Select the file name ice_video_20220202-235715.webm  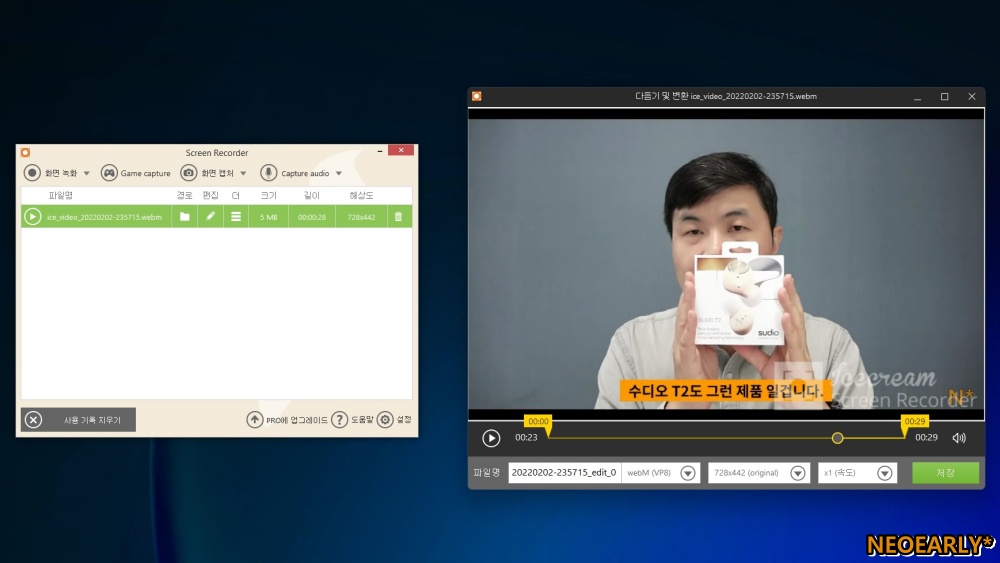click(104, 217)
